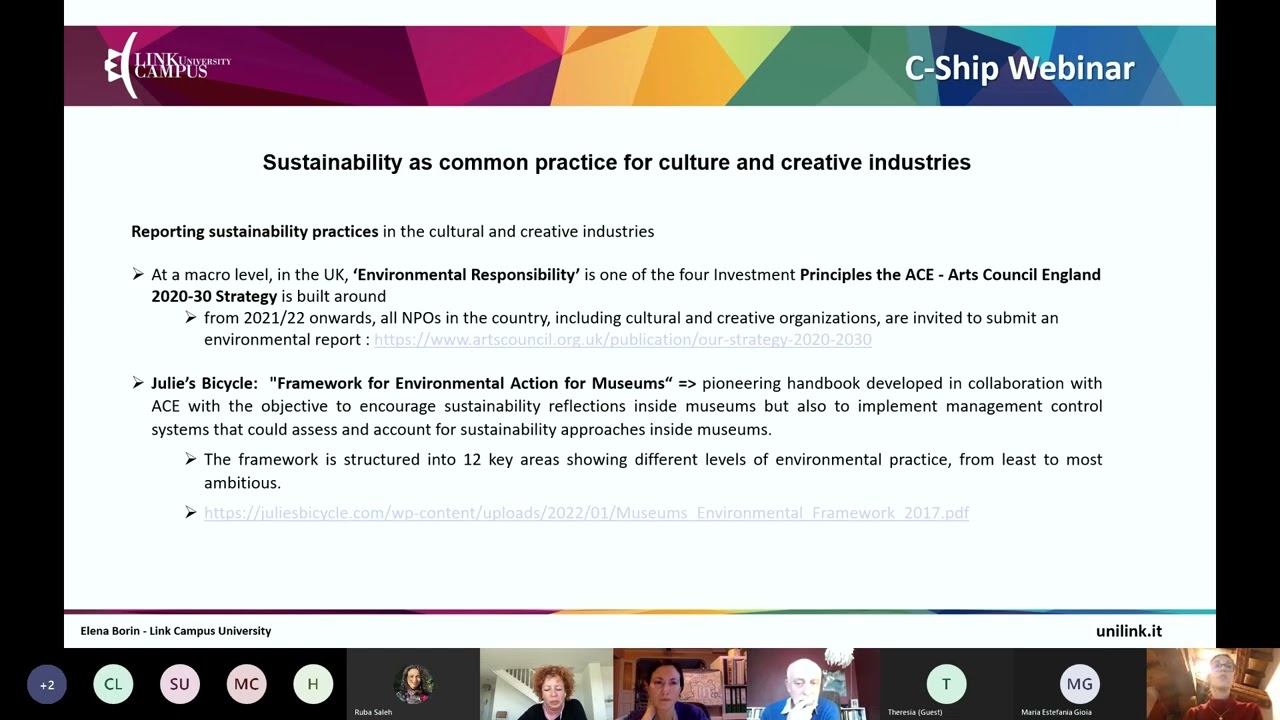Select the dark-haired woman's video beside bookshelf
Image resolution: width=1280 pixels, height=720 pixels.
coord(680,684)
